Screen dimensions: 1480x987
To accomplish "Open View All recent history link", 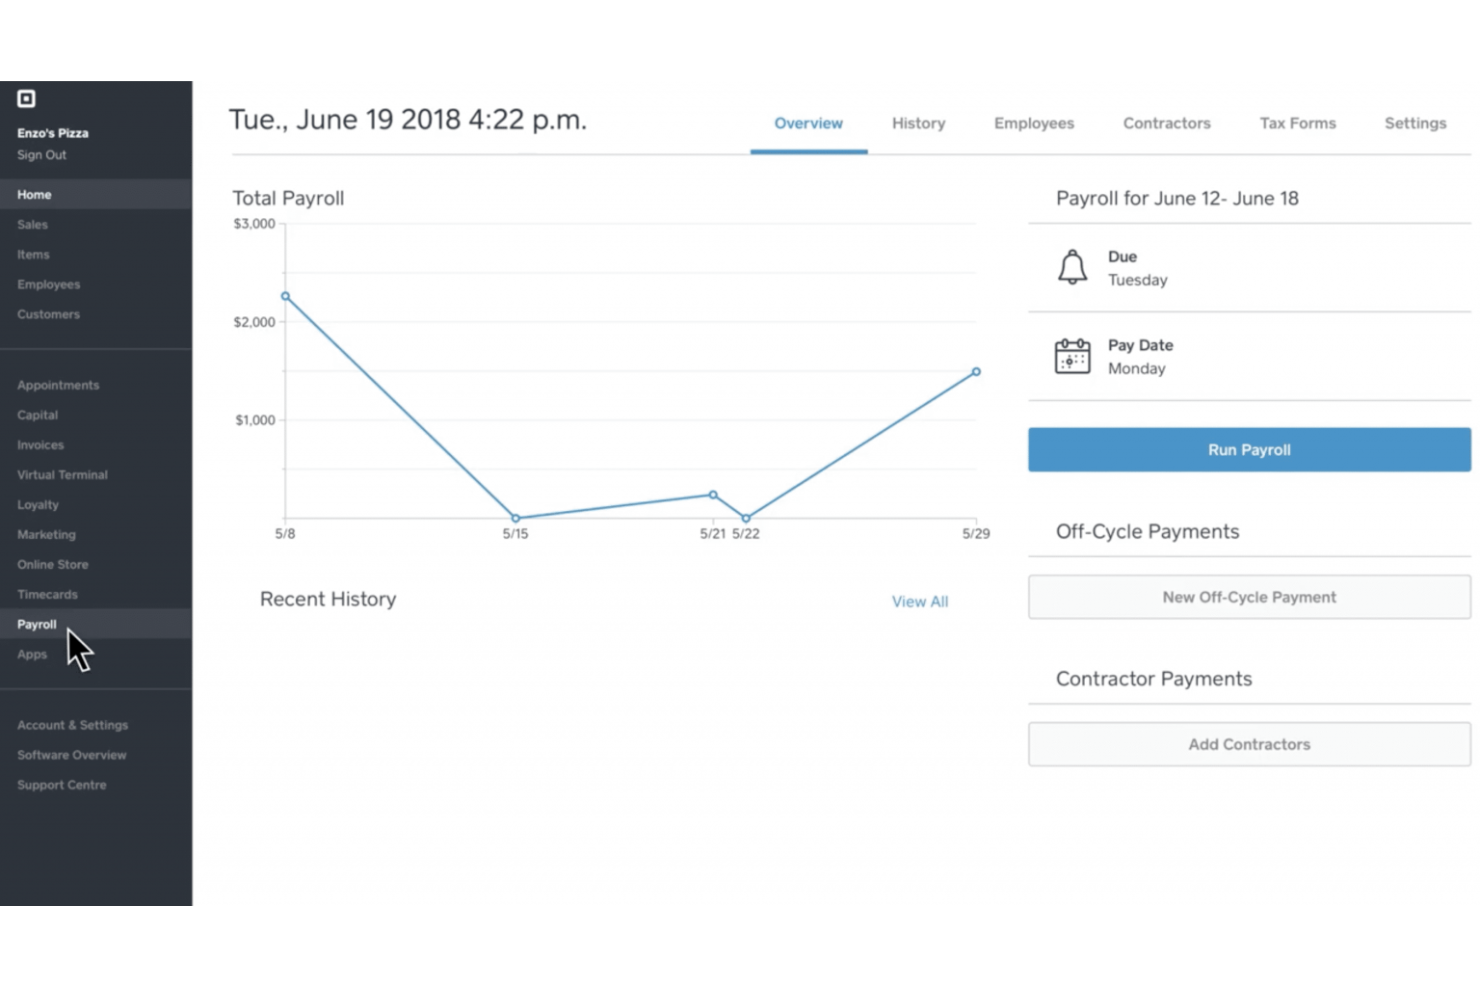I will tap(920, 601).
